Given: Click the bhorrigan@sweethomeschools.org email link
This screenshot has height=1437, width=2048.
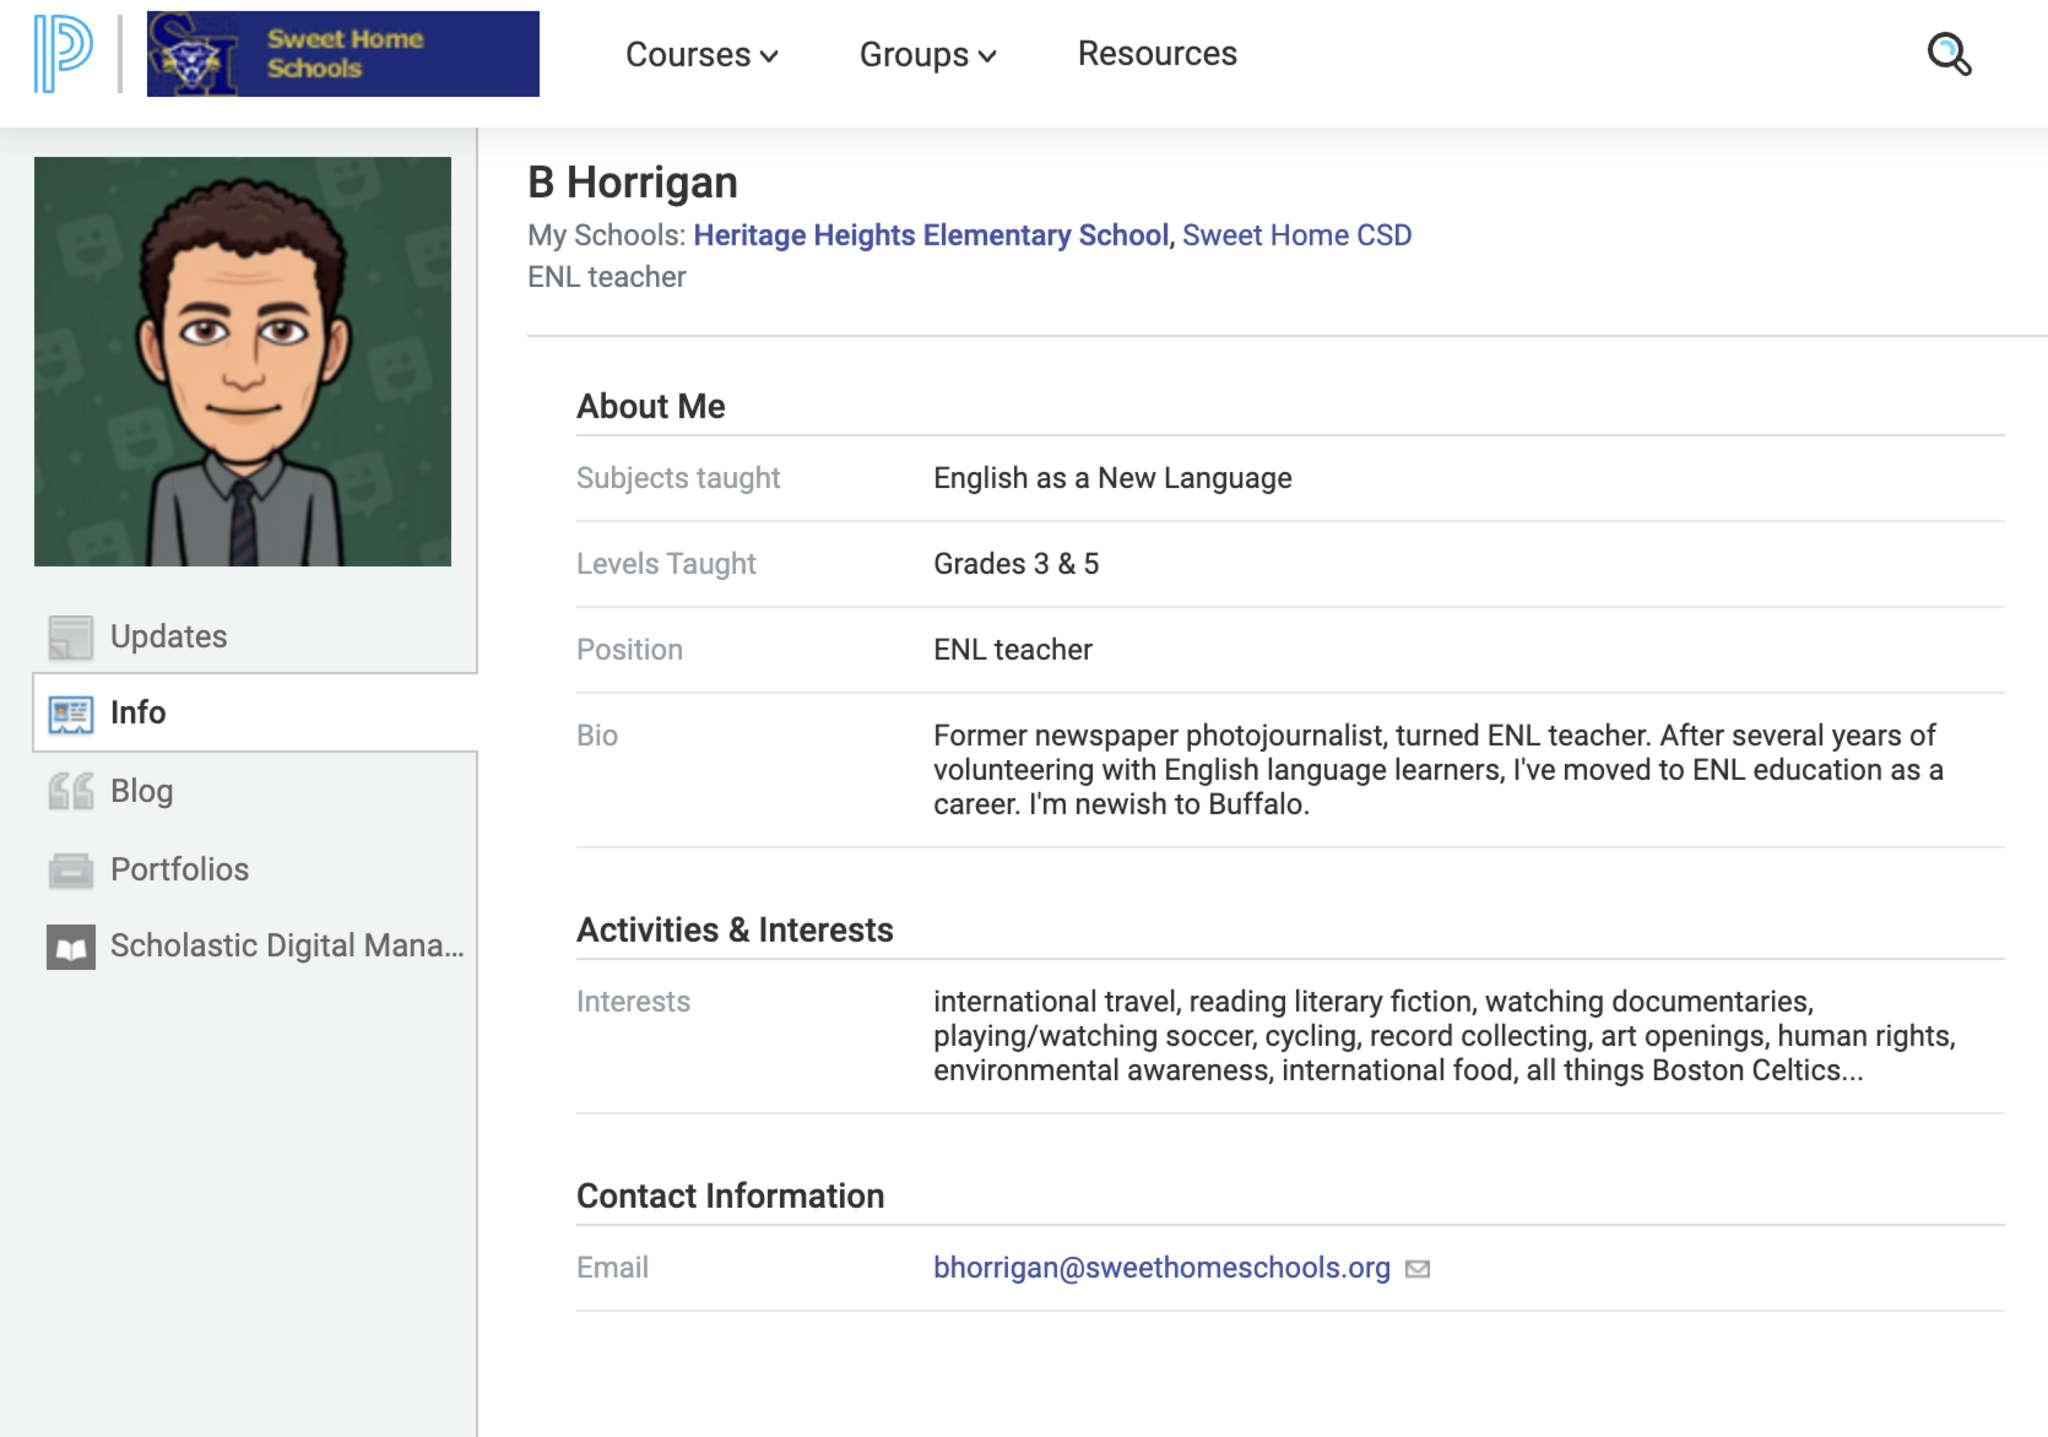Looking at the screenshot, I should click(x=1161, y=1268).
